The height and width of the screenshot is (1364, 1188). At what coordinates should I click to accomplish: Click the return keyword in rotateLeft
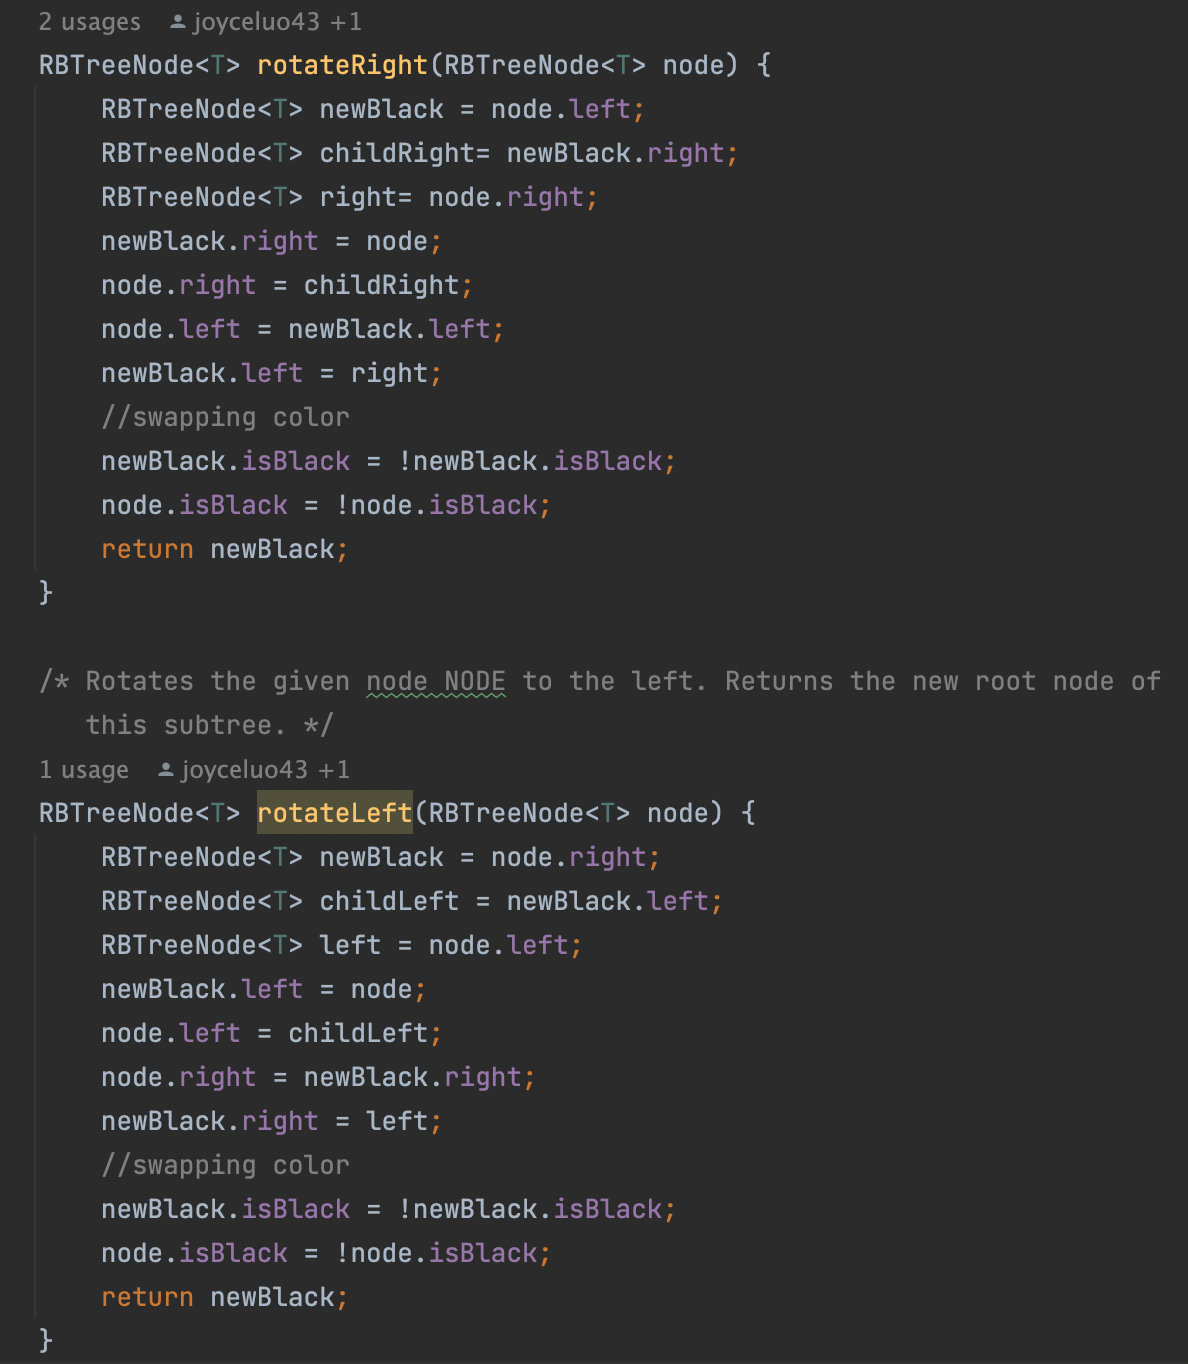(x=147, y=1298)
